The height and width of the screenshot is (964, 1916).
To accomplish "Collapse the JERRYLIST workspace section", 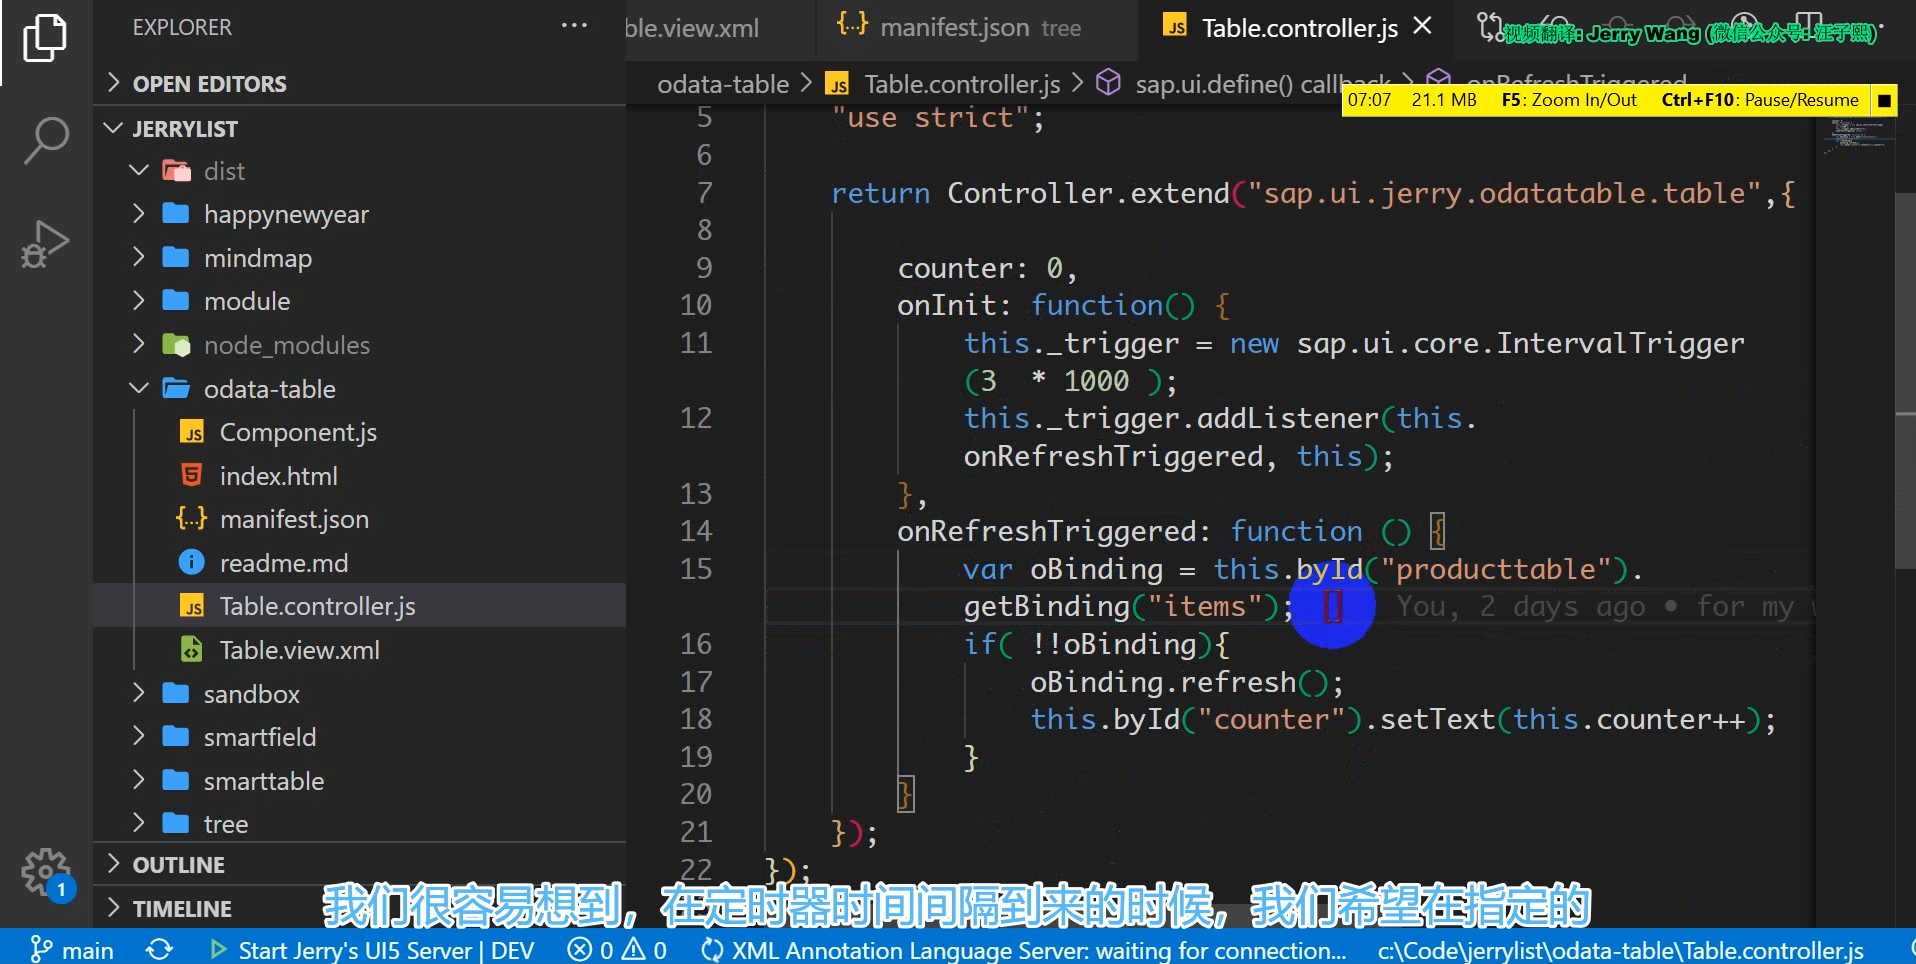I will tap(113, 128).
